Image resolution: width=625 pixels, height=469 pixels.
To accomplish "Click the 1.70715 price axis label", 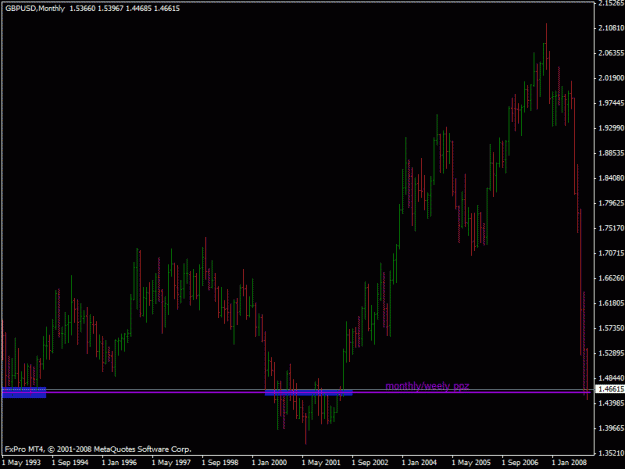I will (611, 253).
